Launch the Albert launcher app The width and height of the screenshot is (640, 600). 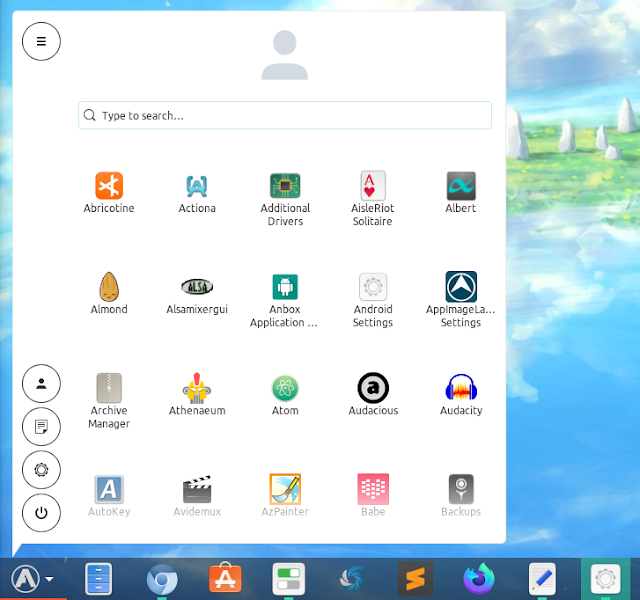pos(461,193)
